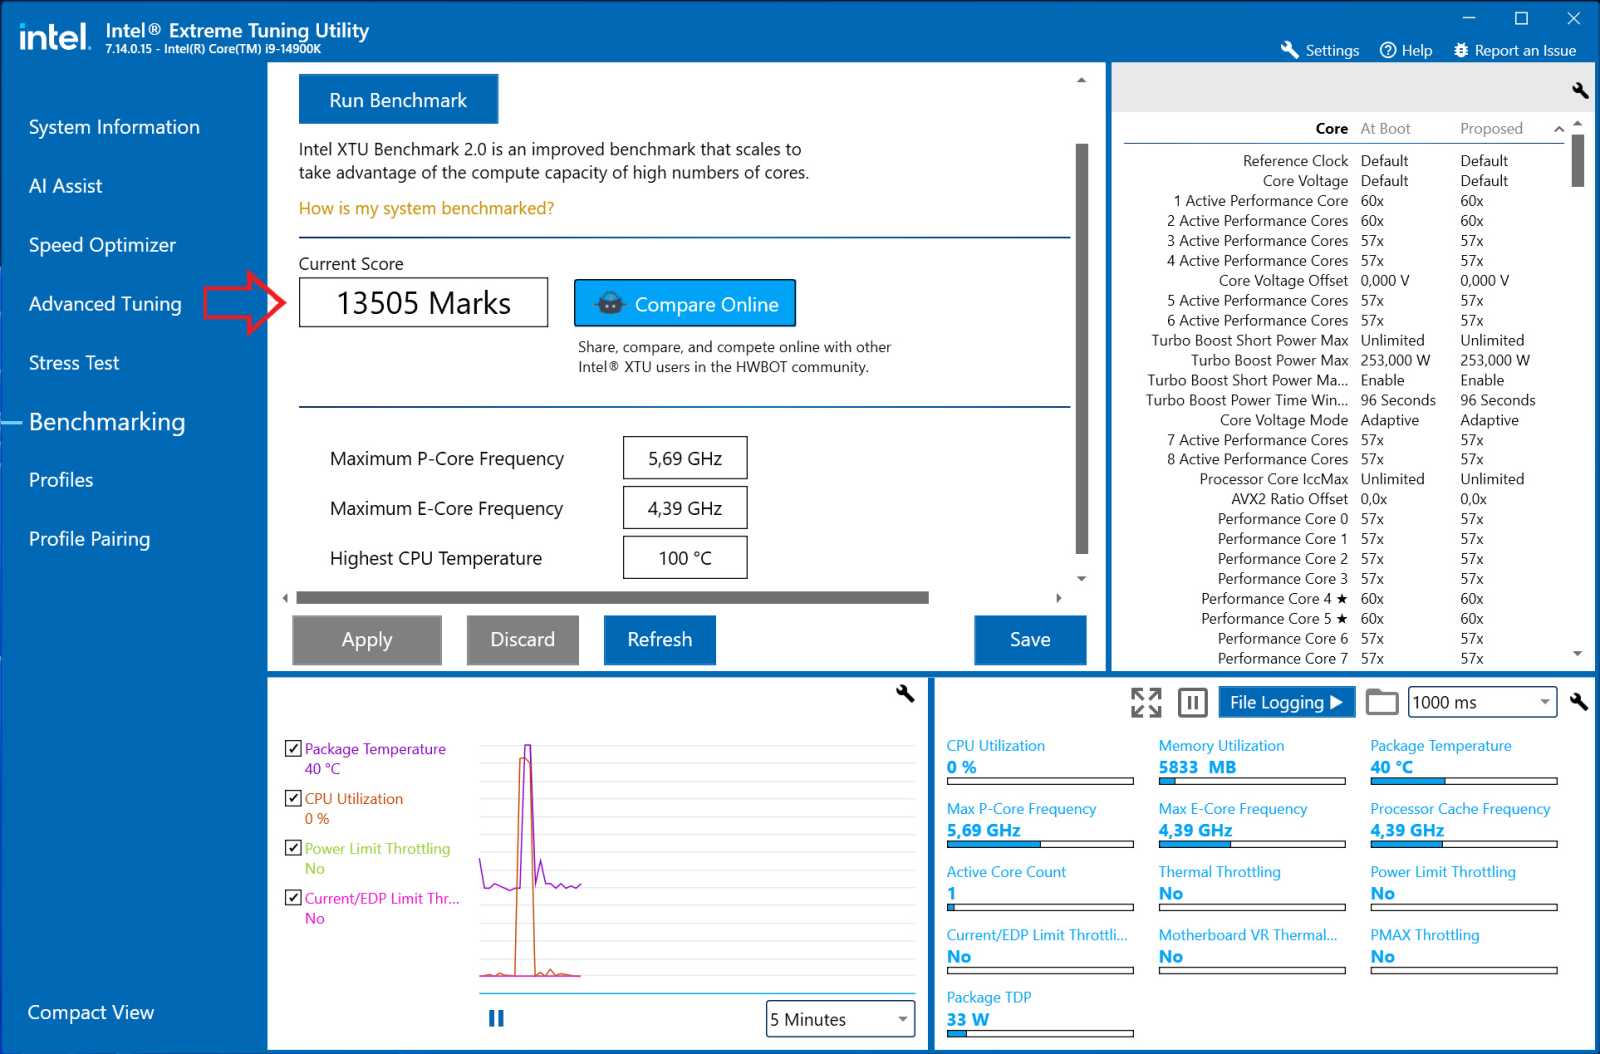Open Settings via the wrench icon
This screenshot has height=1054, width=1600.
click(x=1289, y=50)
